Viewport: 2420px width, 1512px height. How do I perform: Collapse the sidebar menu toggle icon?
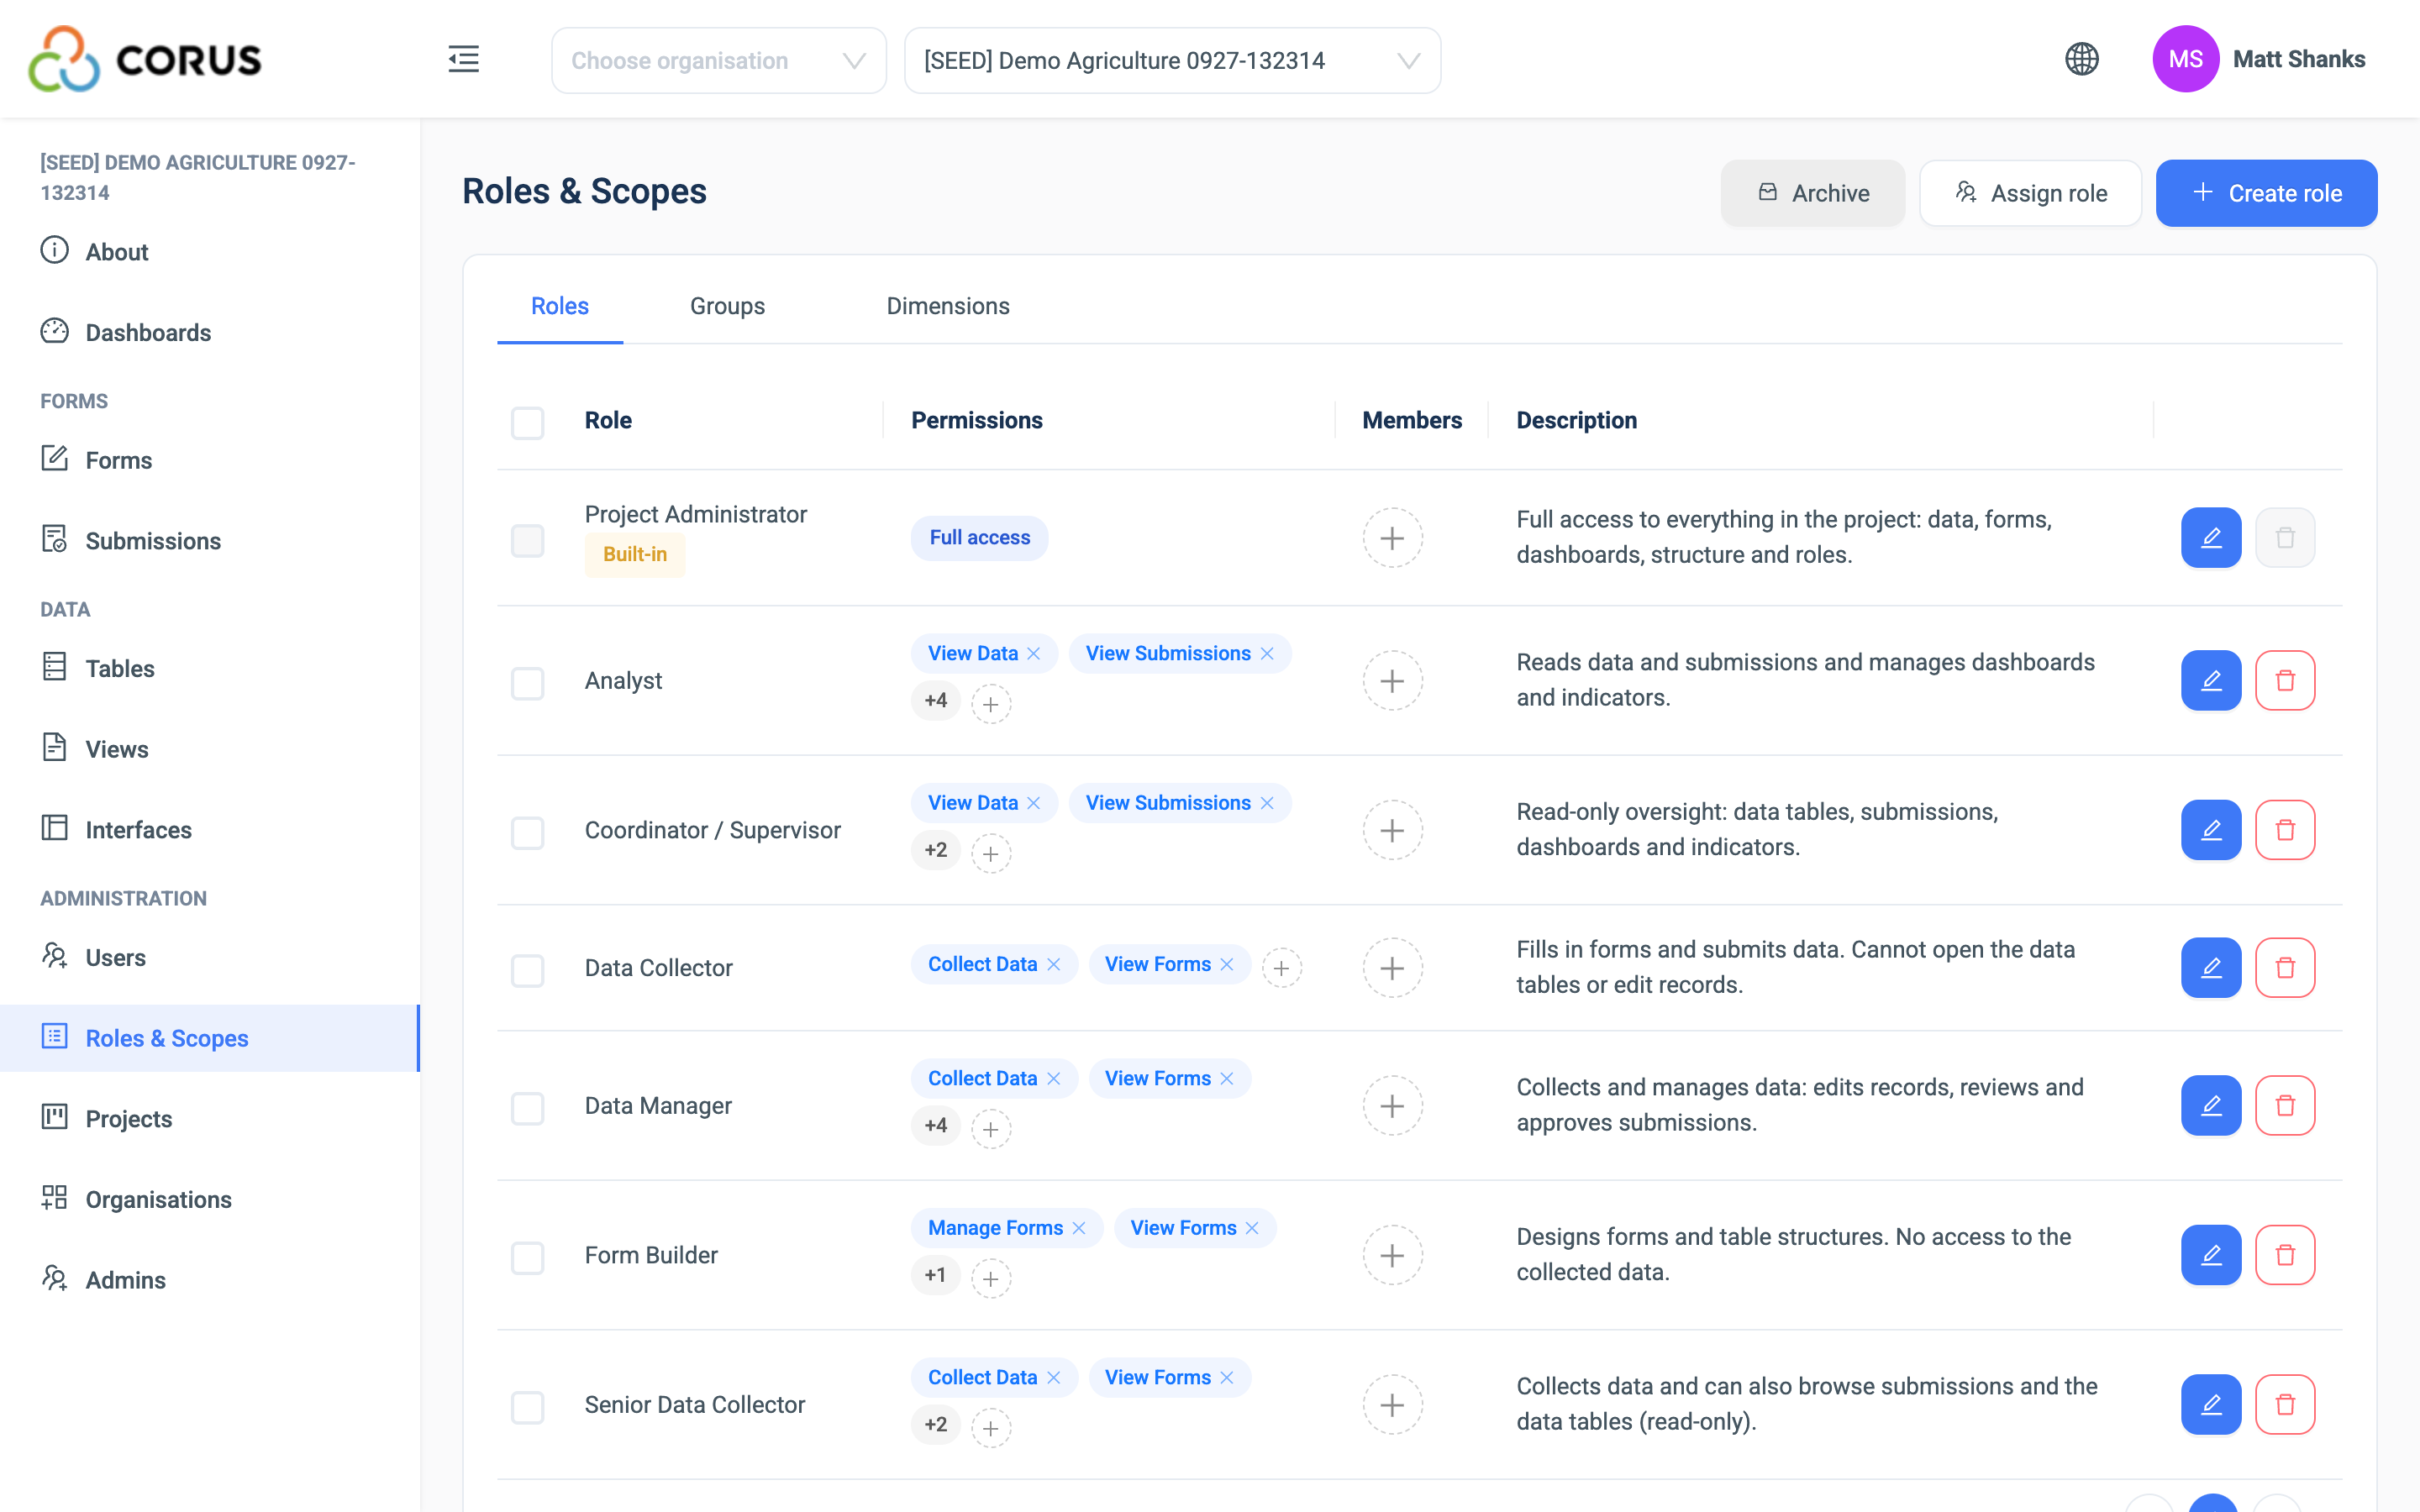coord(463,60)
